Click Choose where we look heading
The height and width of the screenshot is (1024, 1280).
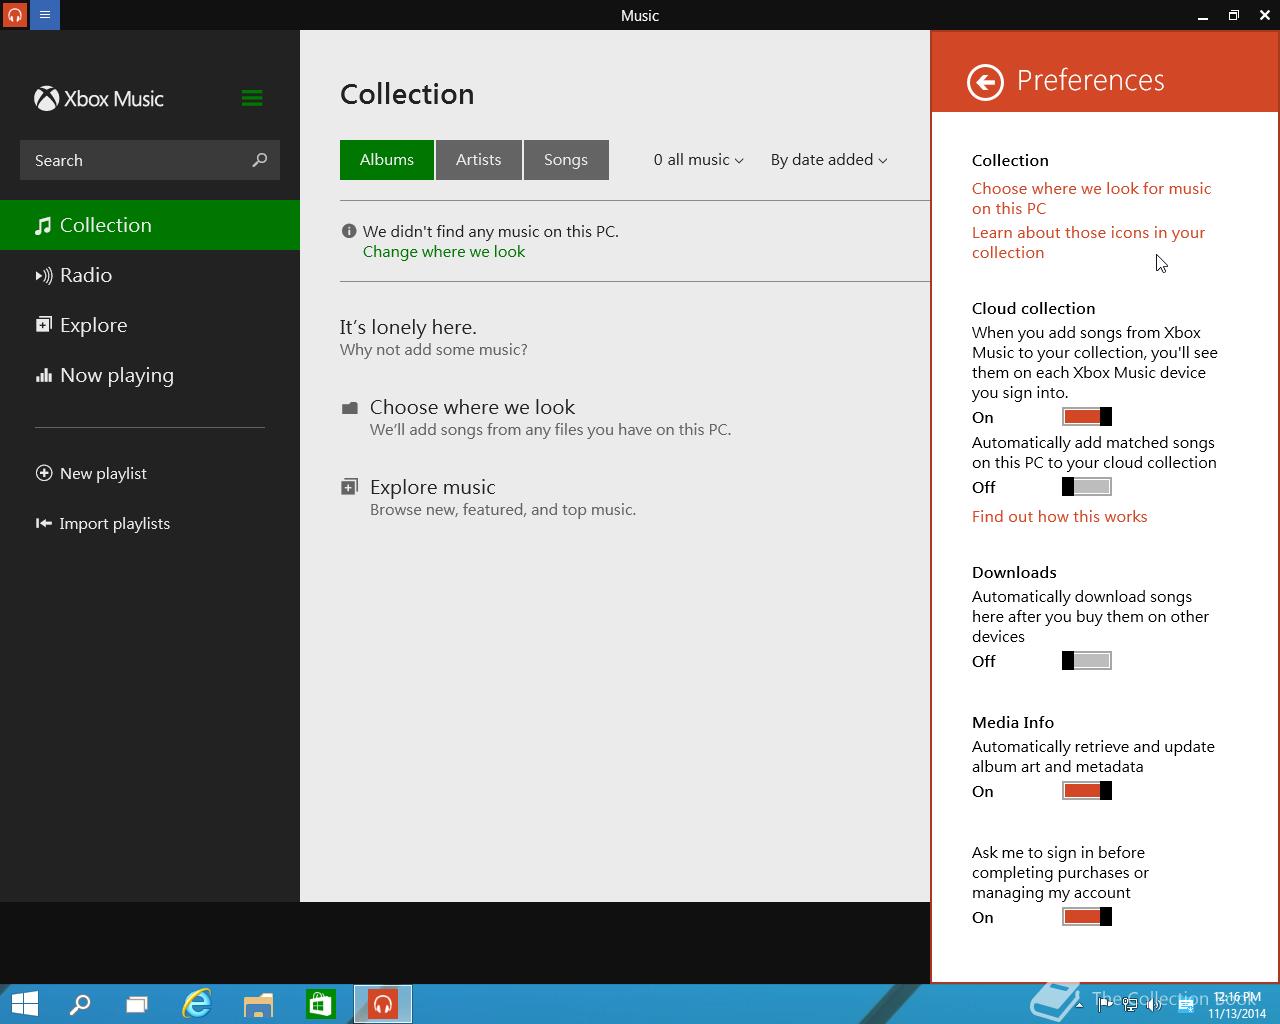472,407
